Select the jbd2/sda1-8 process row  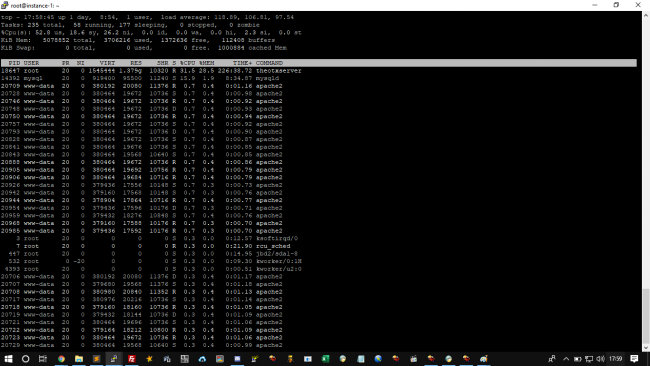point(149,254)
